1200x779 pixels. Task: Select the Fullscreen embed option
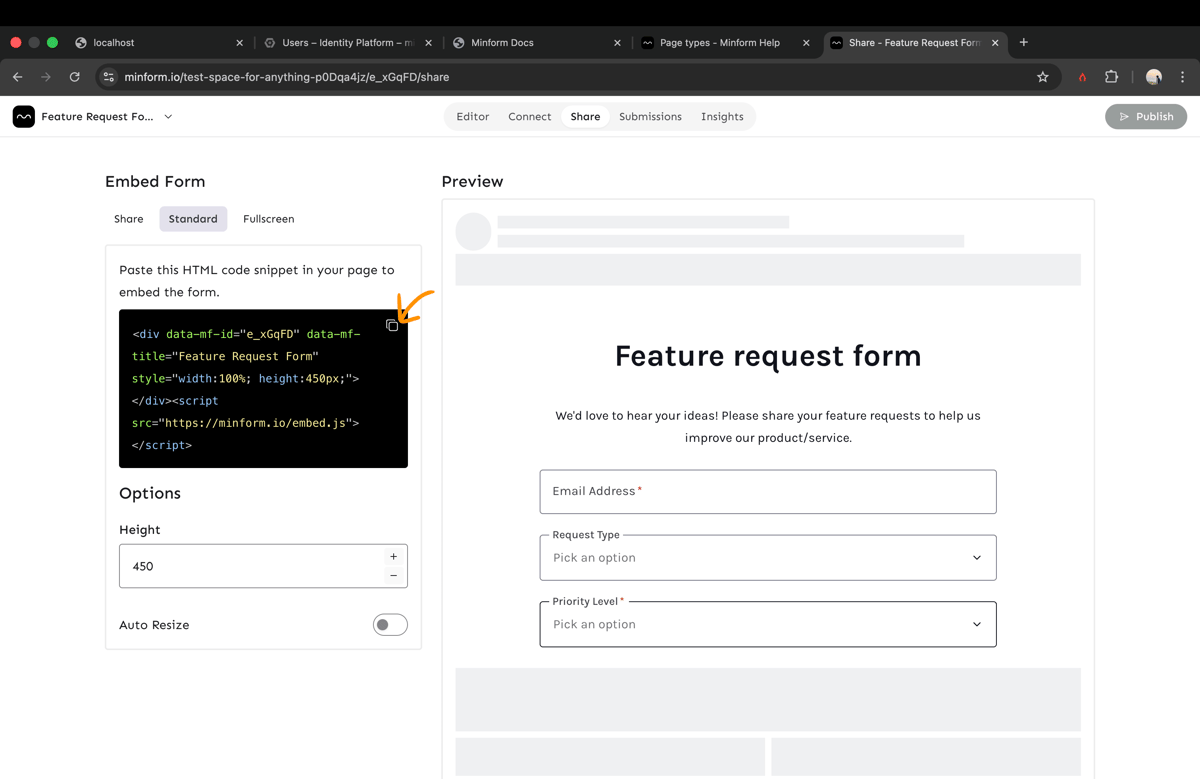click(x=268, y=219)
